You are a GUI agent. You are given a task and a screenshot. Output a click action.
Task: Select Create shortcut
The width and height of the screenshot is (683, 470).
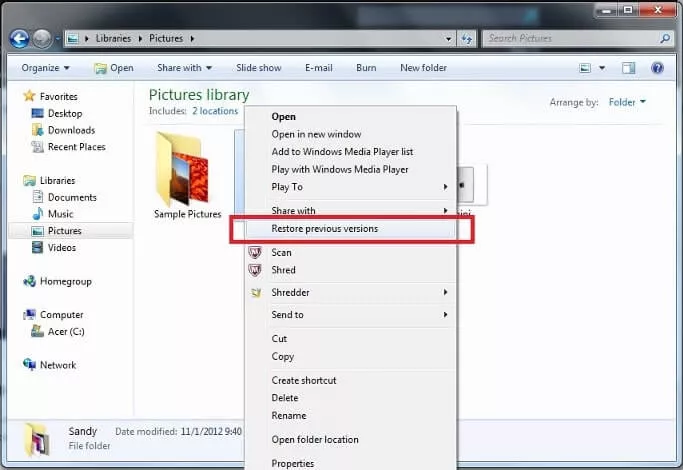[351, 380]
